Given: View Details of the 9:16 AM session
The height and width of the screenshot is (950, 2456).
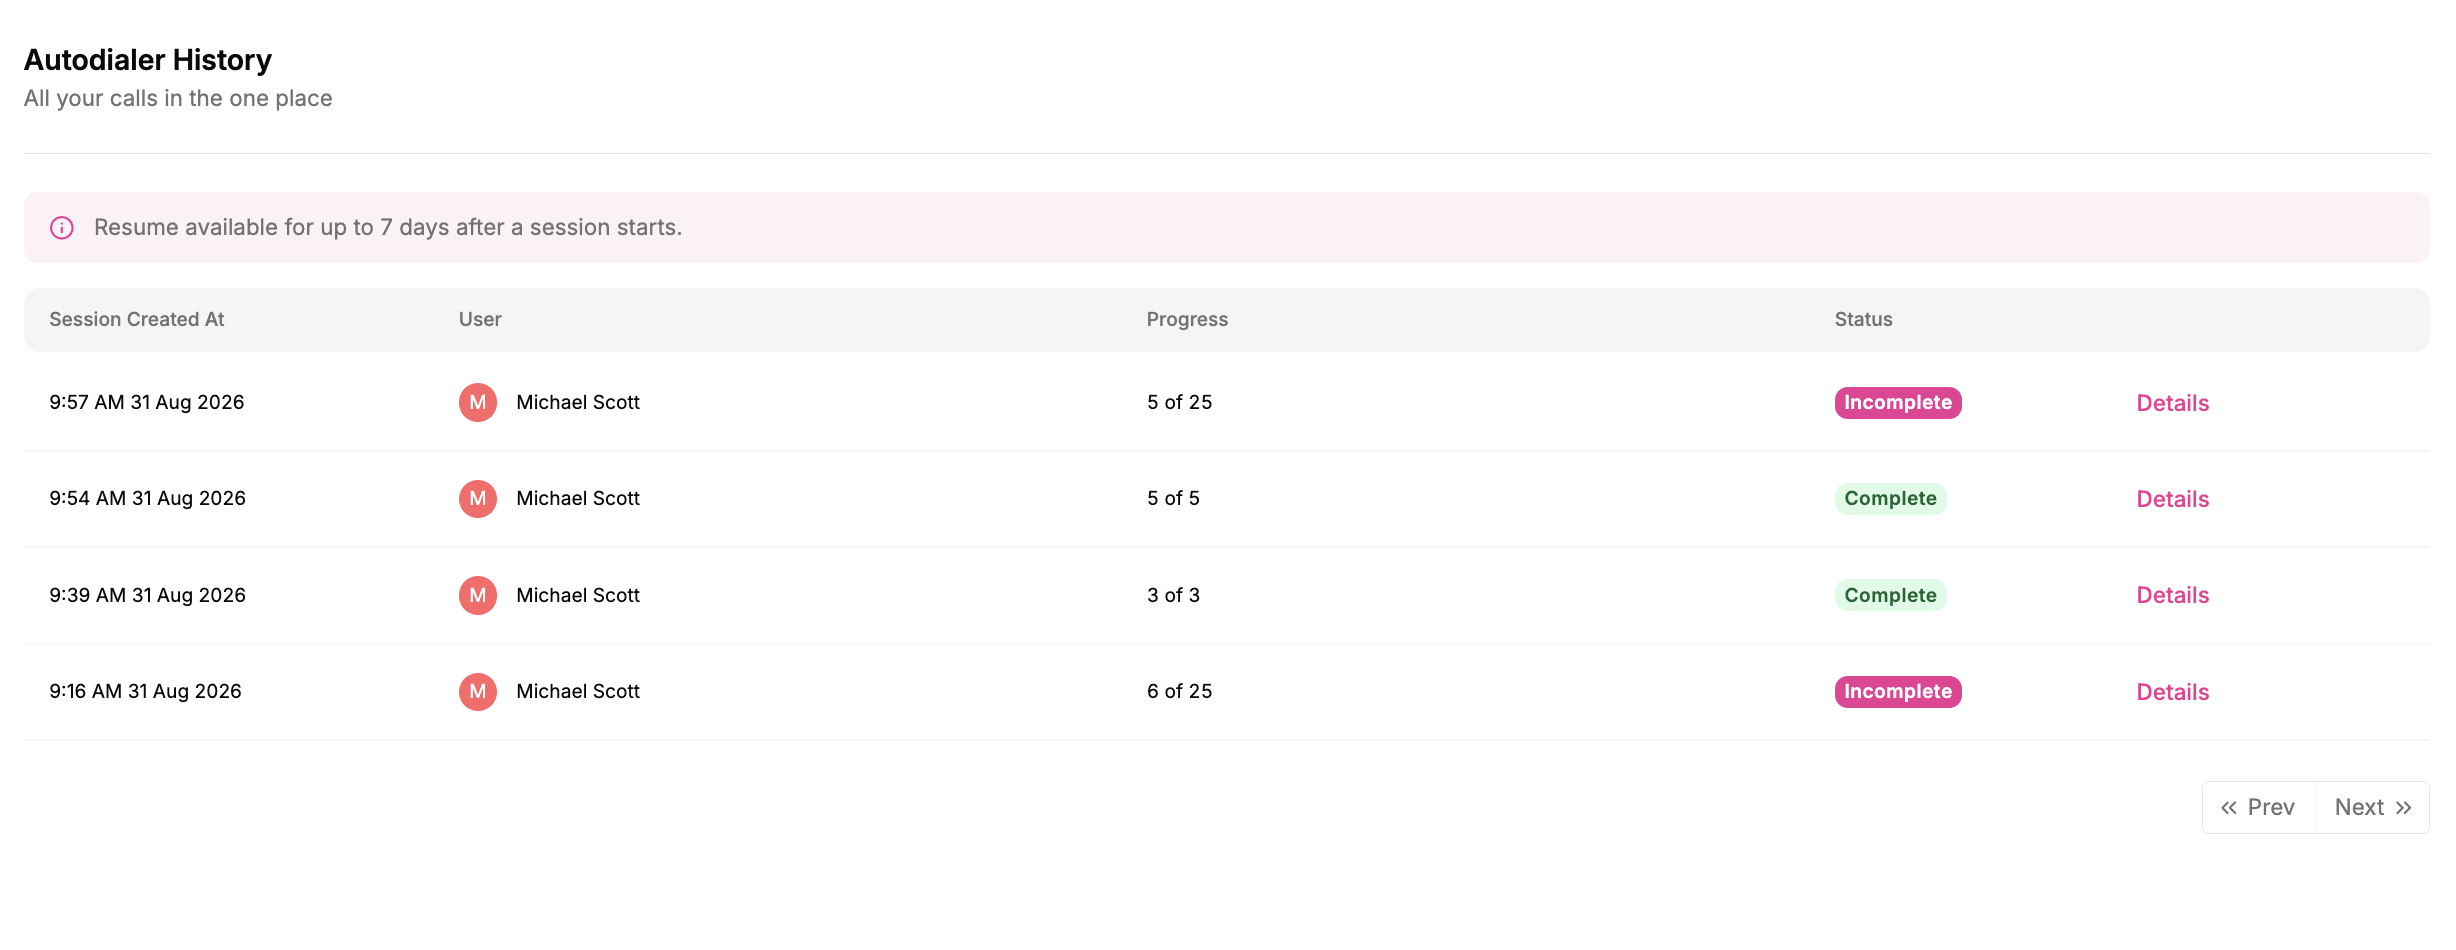Looking at the screenshot, I should tap(2173, 692).
